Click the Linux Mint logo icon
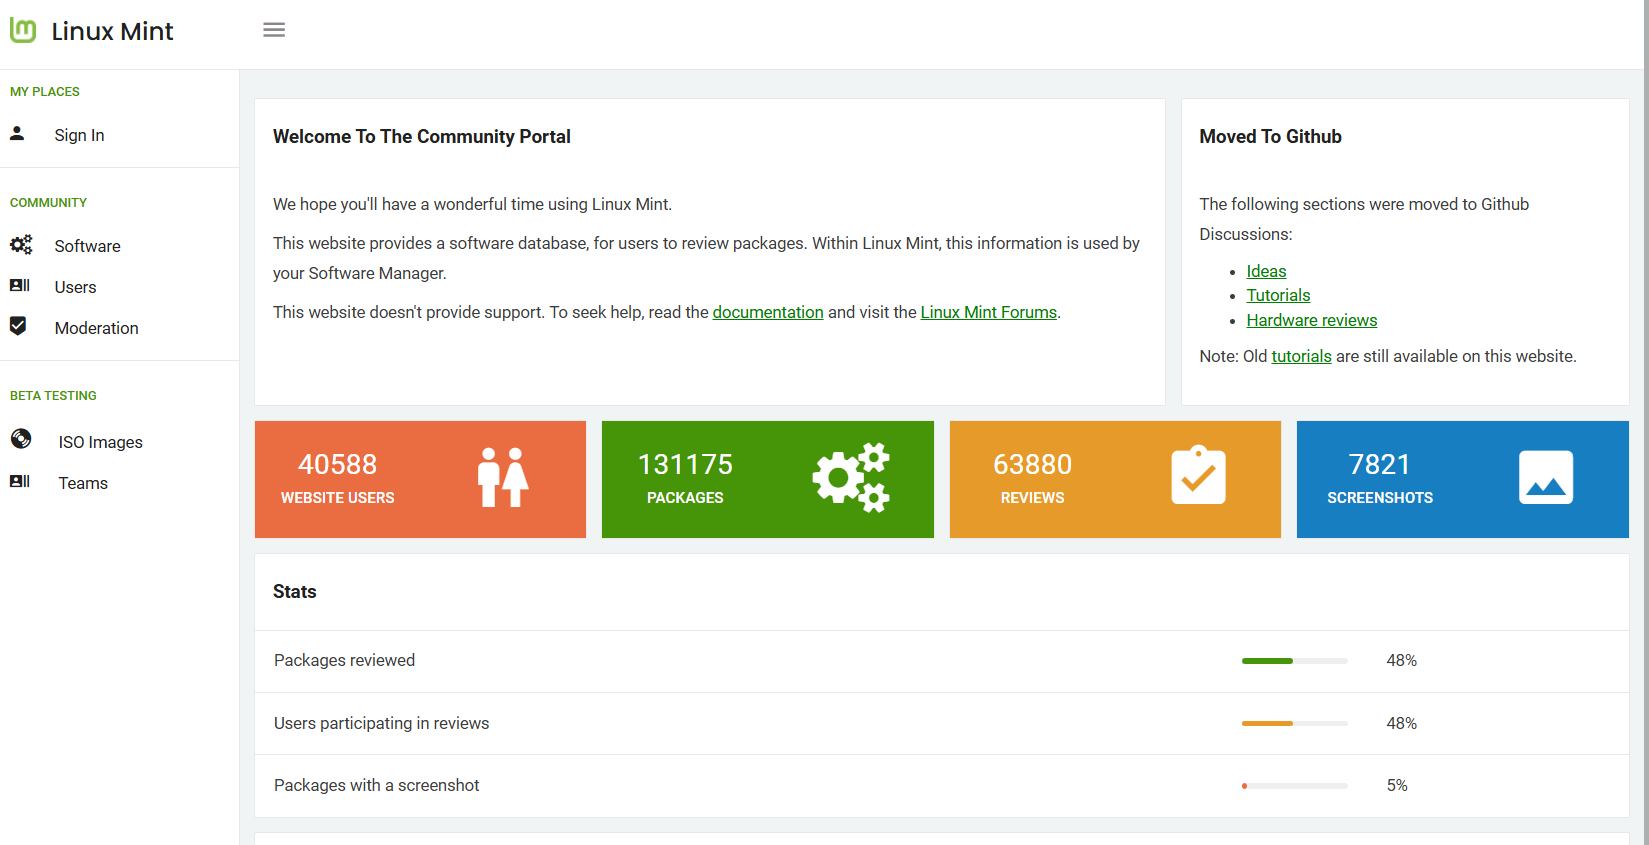The image size is (1649, 845). [x=23, y=31]
